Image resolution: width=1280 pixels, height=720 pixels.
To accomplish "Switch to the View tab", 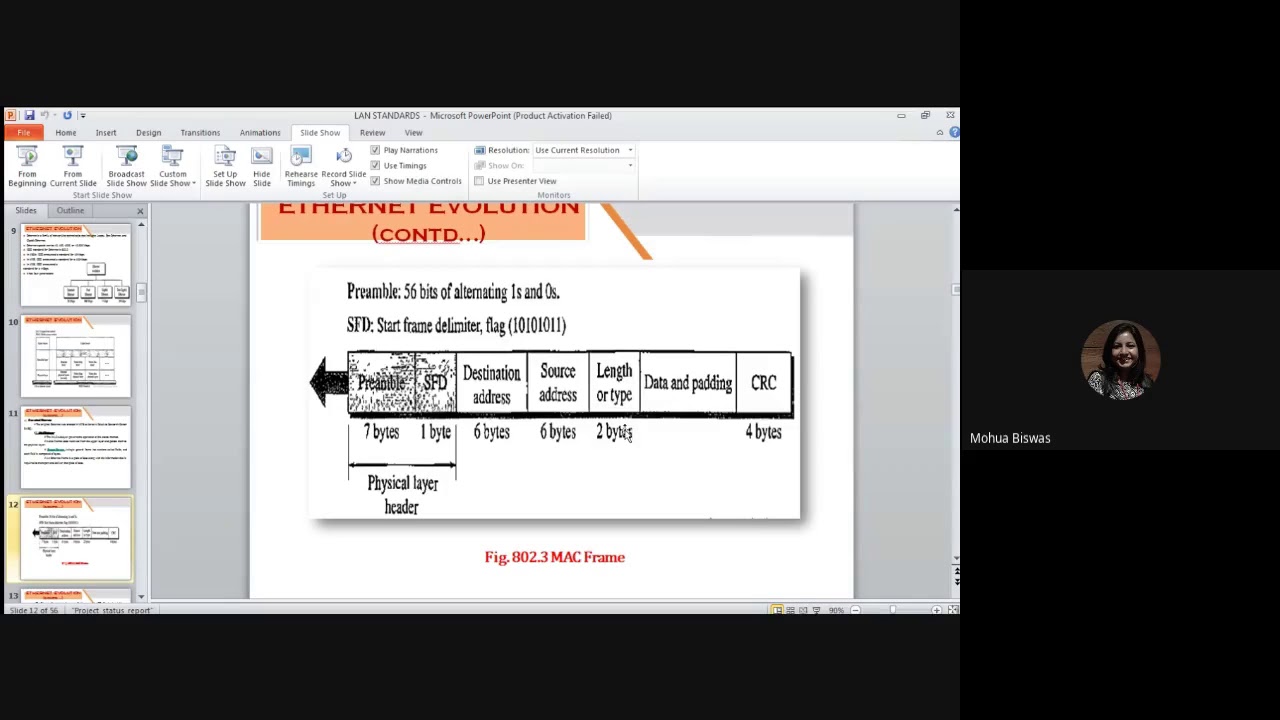I will 413,133.
